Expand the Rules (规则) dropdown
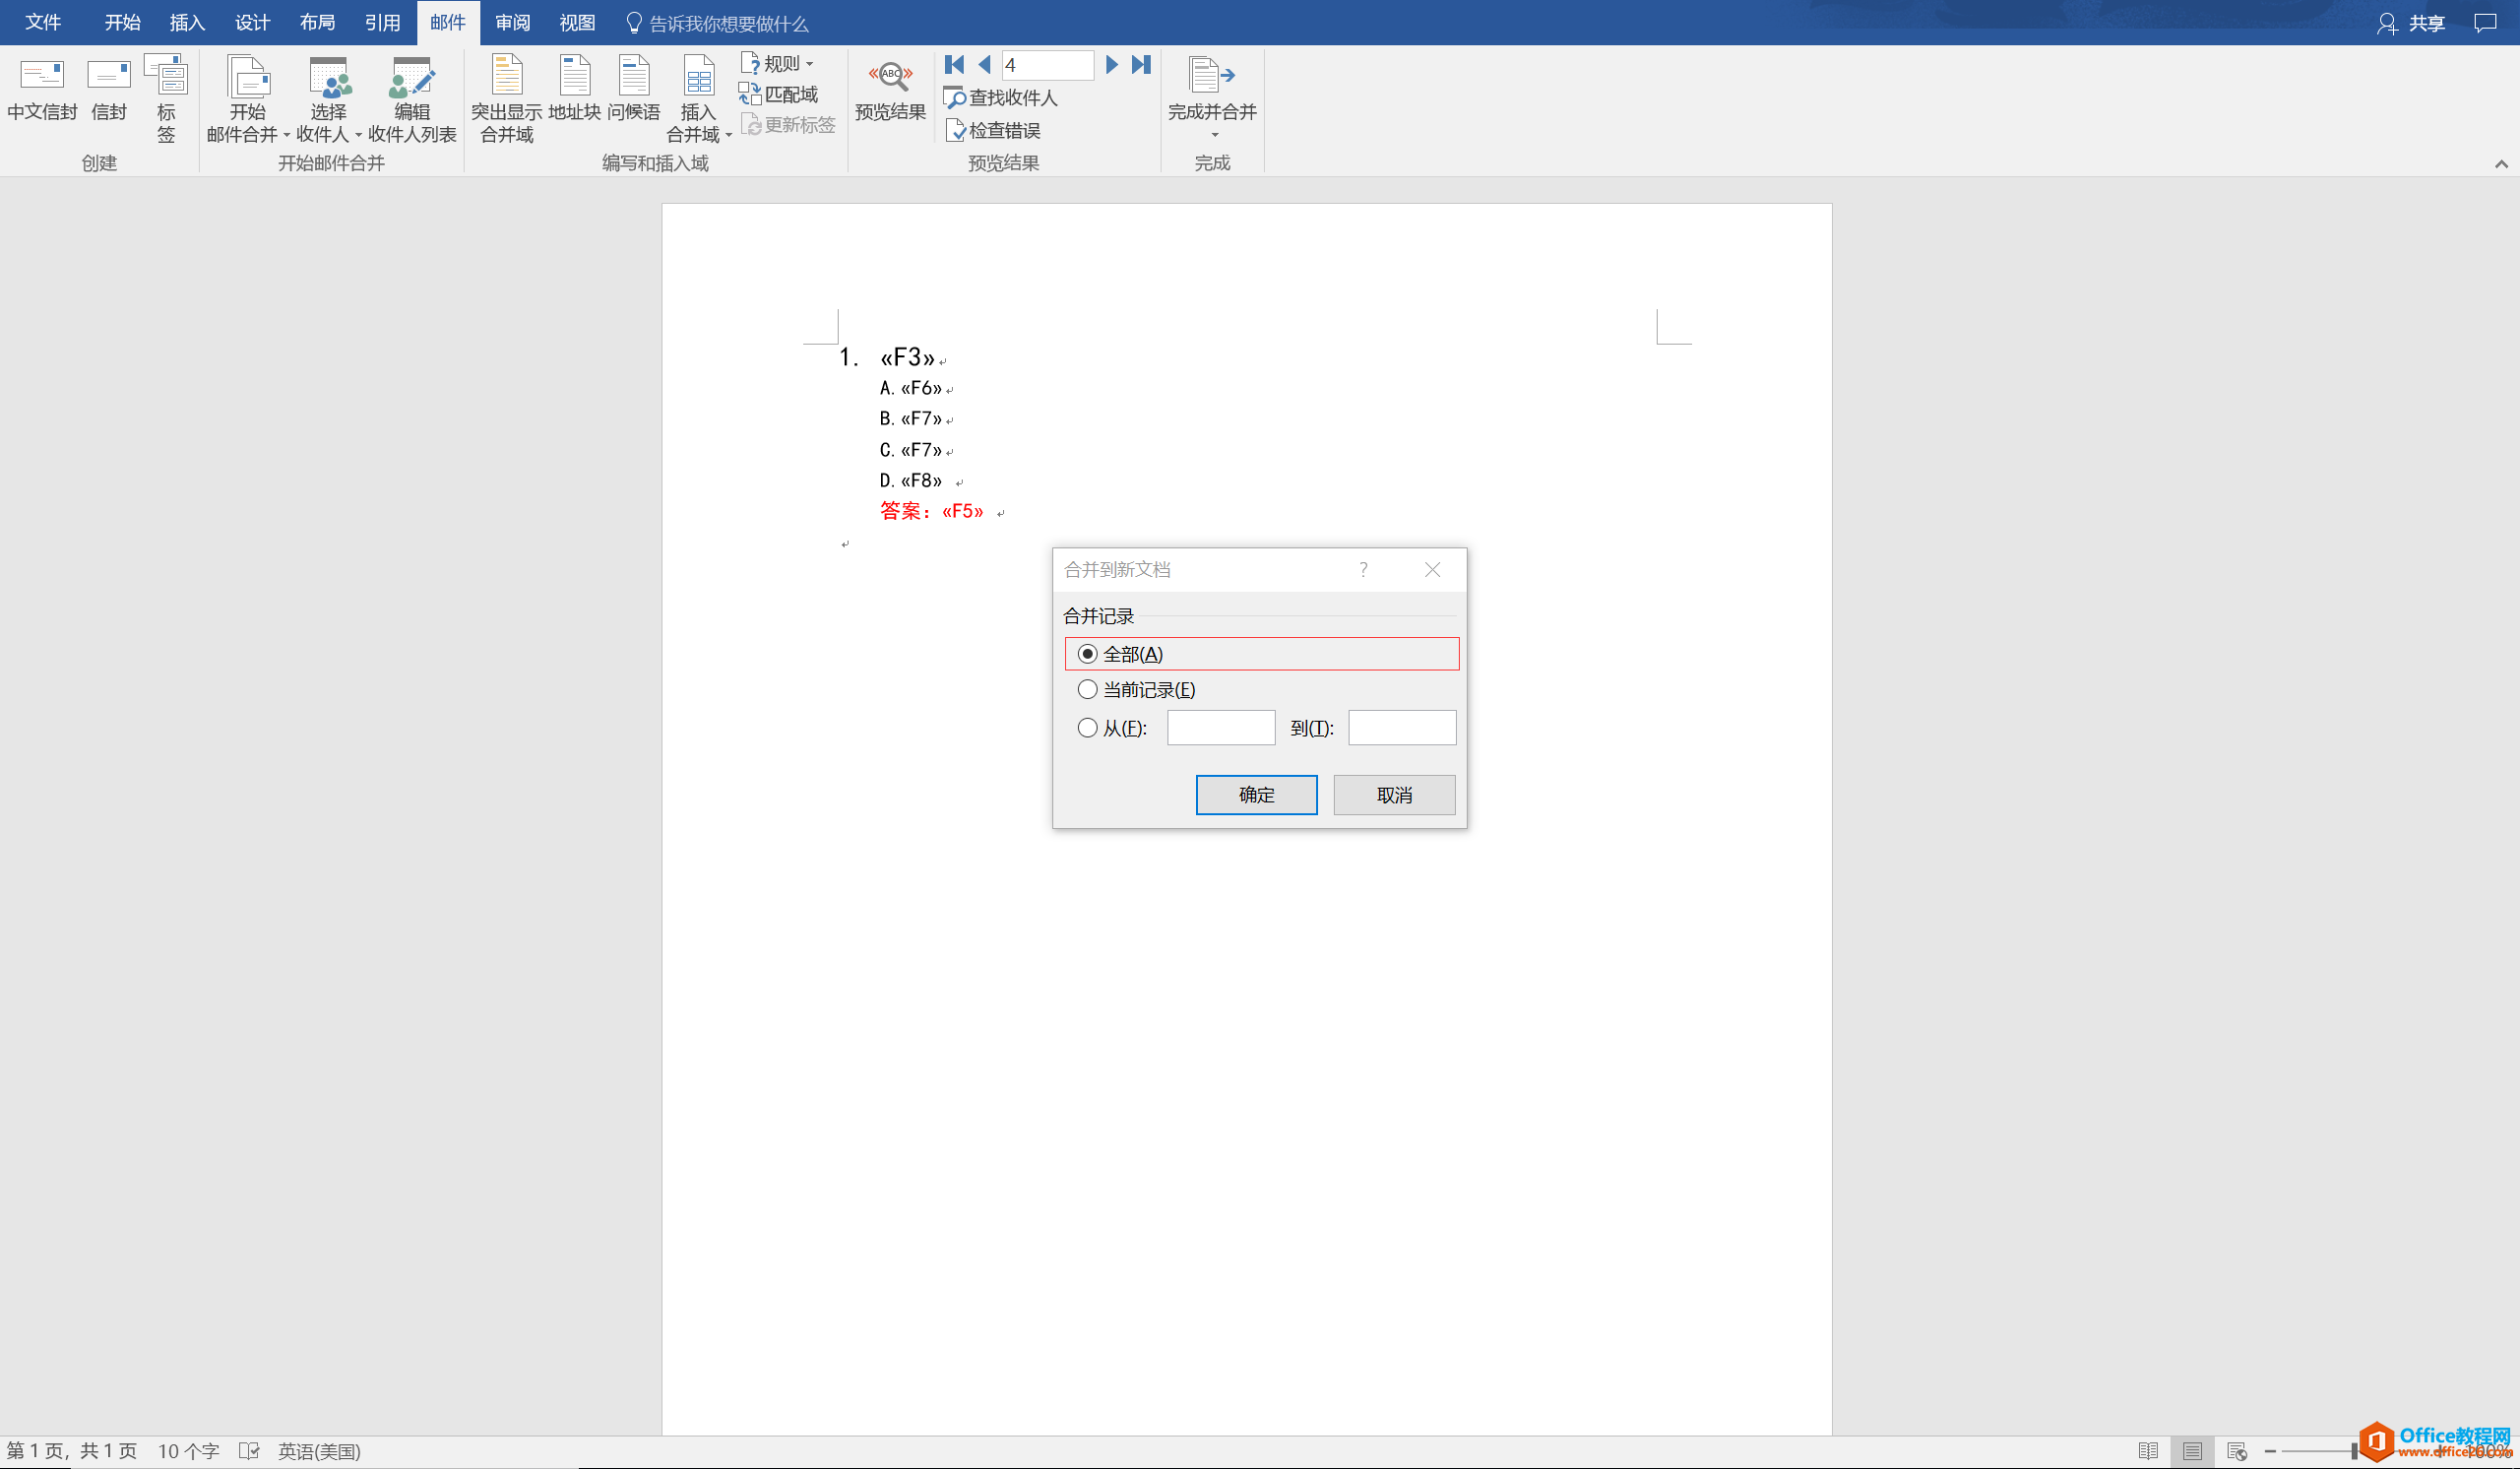2520x1469 pixels. point(780,63)
